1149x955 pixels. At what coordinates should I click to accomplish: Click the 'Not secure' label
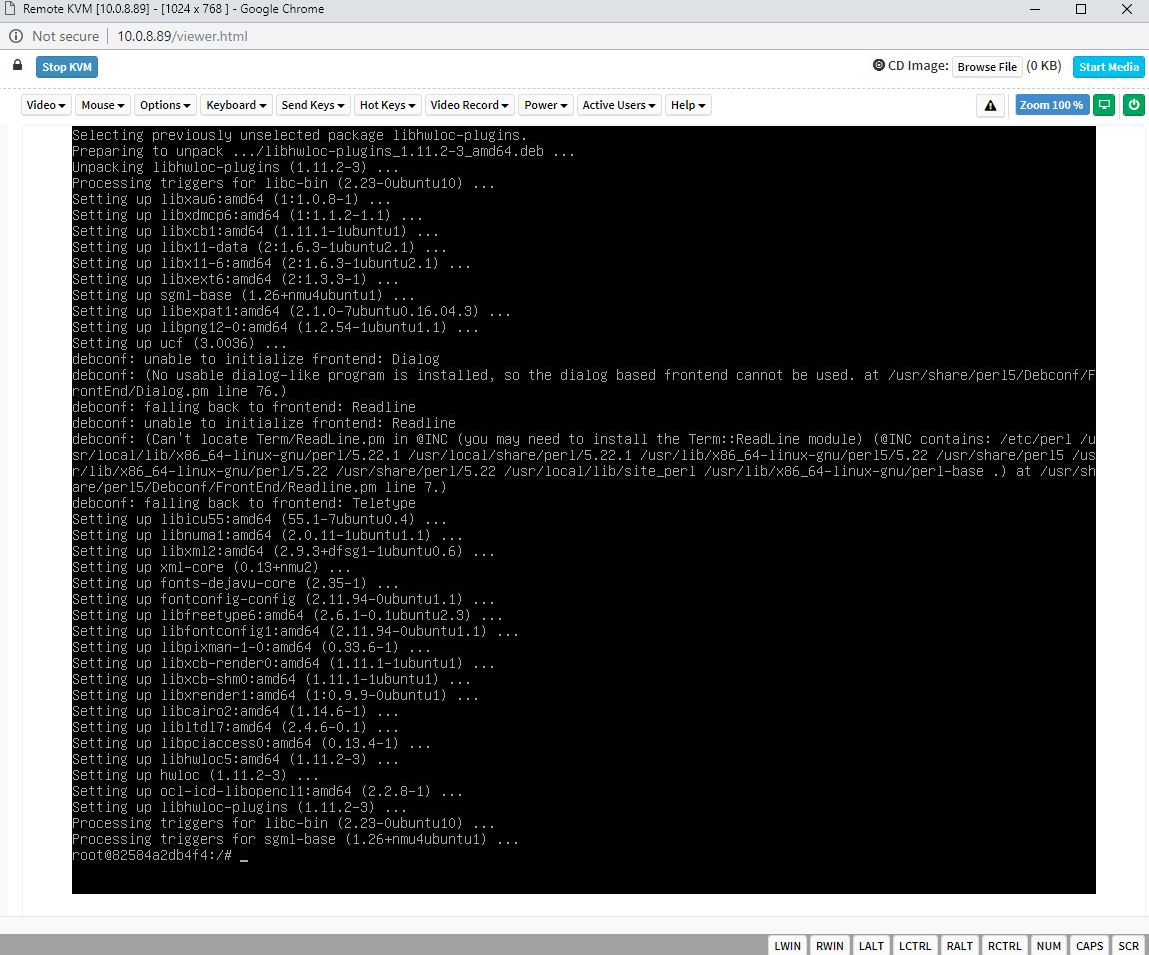tap(65, 36)
